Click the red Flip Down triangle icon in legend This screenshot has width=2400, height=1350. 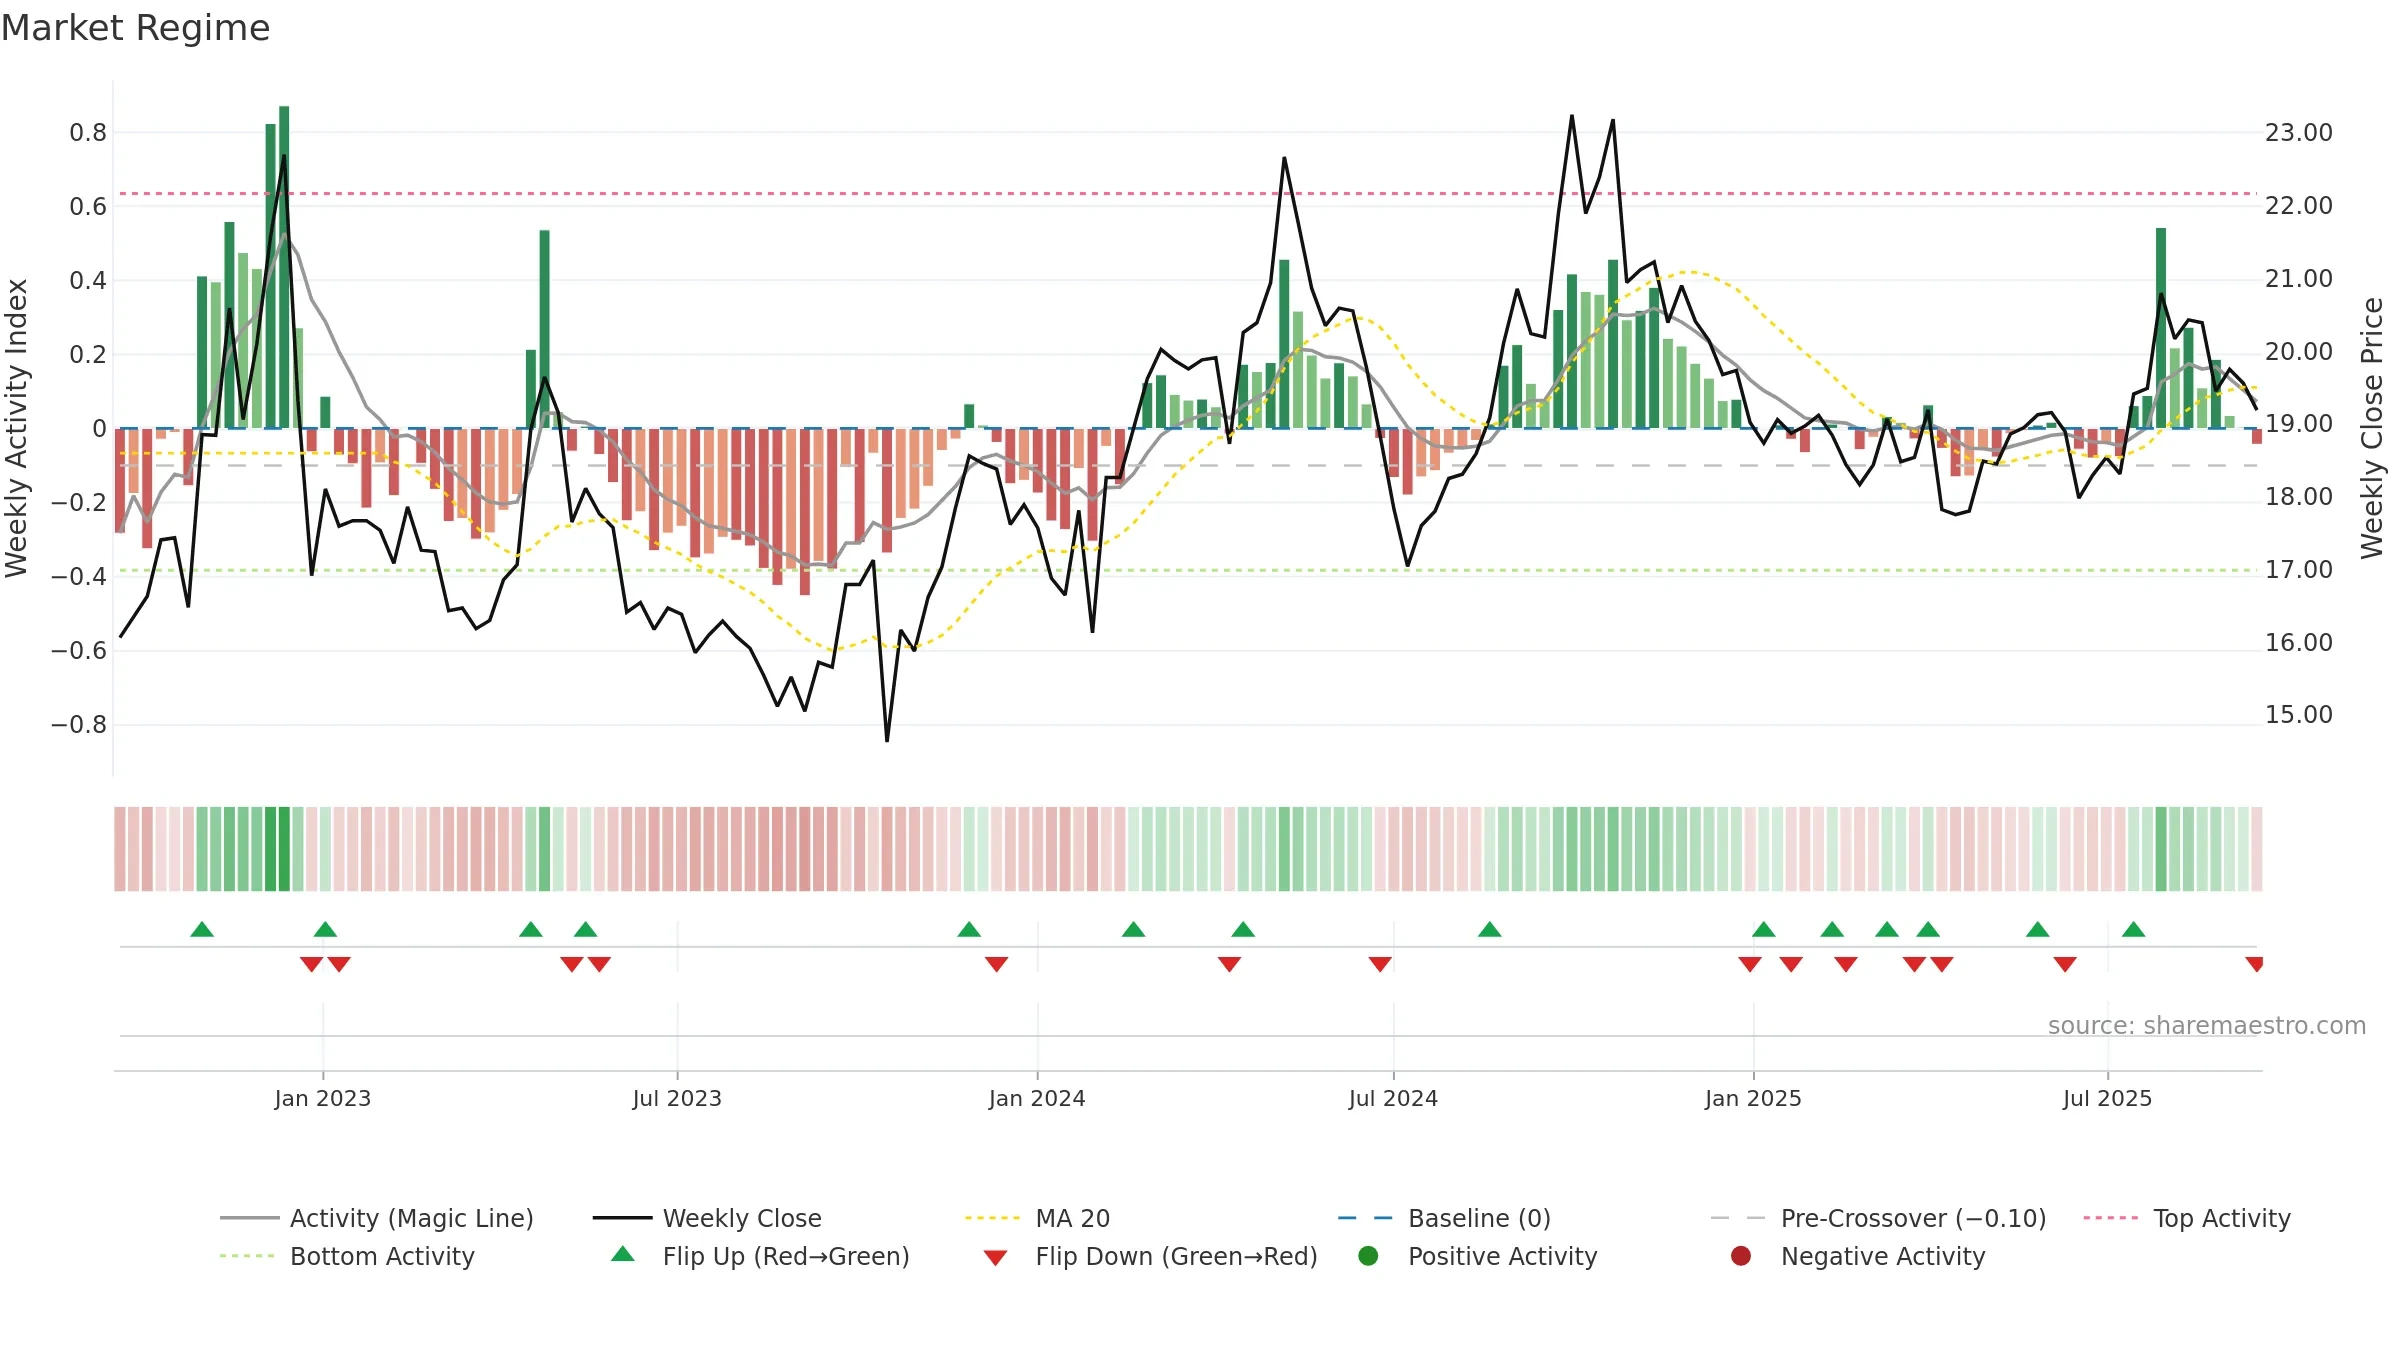995,1258
